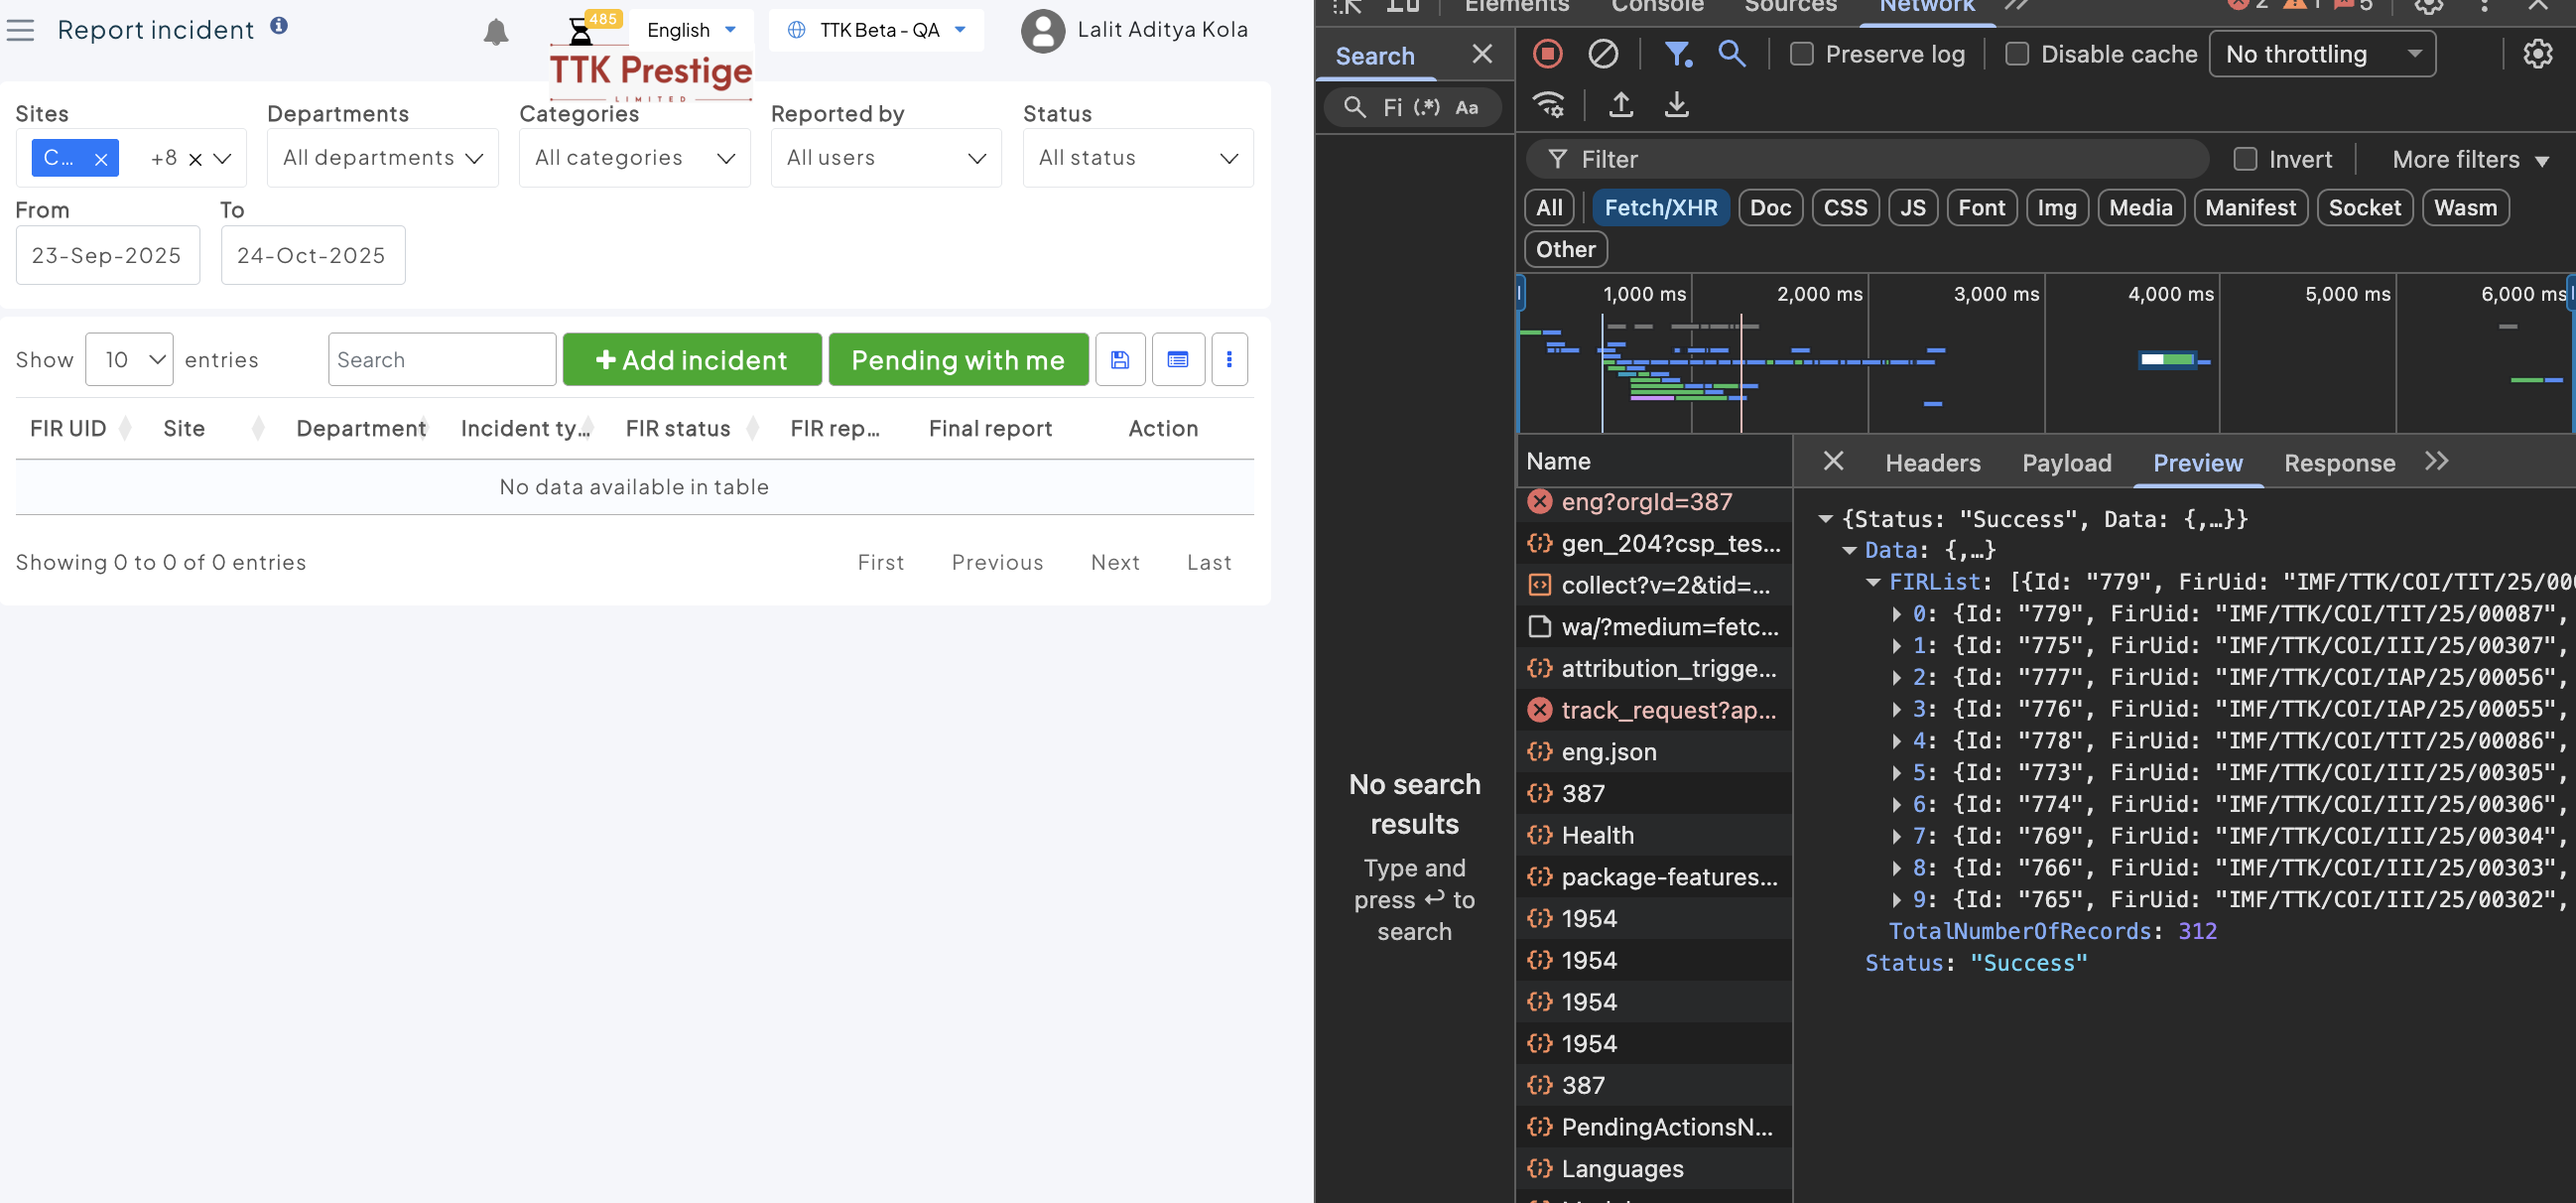Check the Disable cache option
This screenshot has height=1203, width=2576.
(2017, 54)
